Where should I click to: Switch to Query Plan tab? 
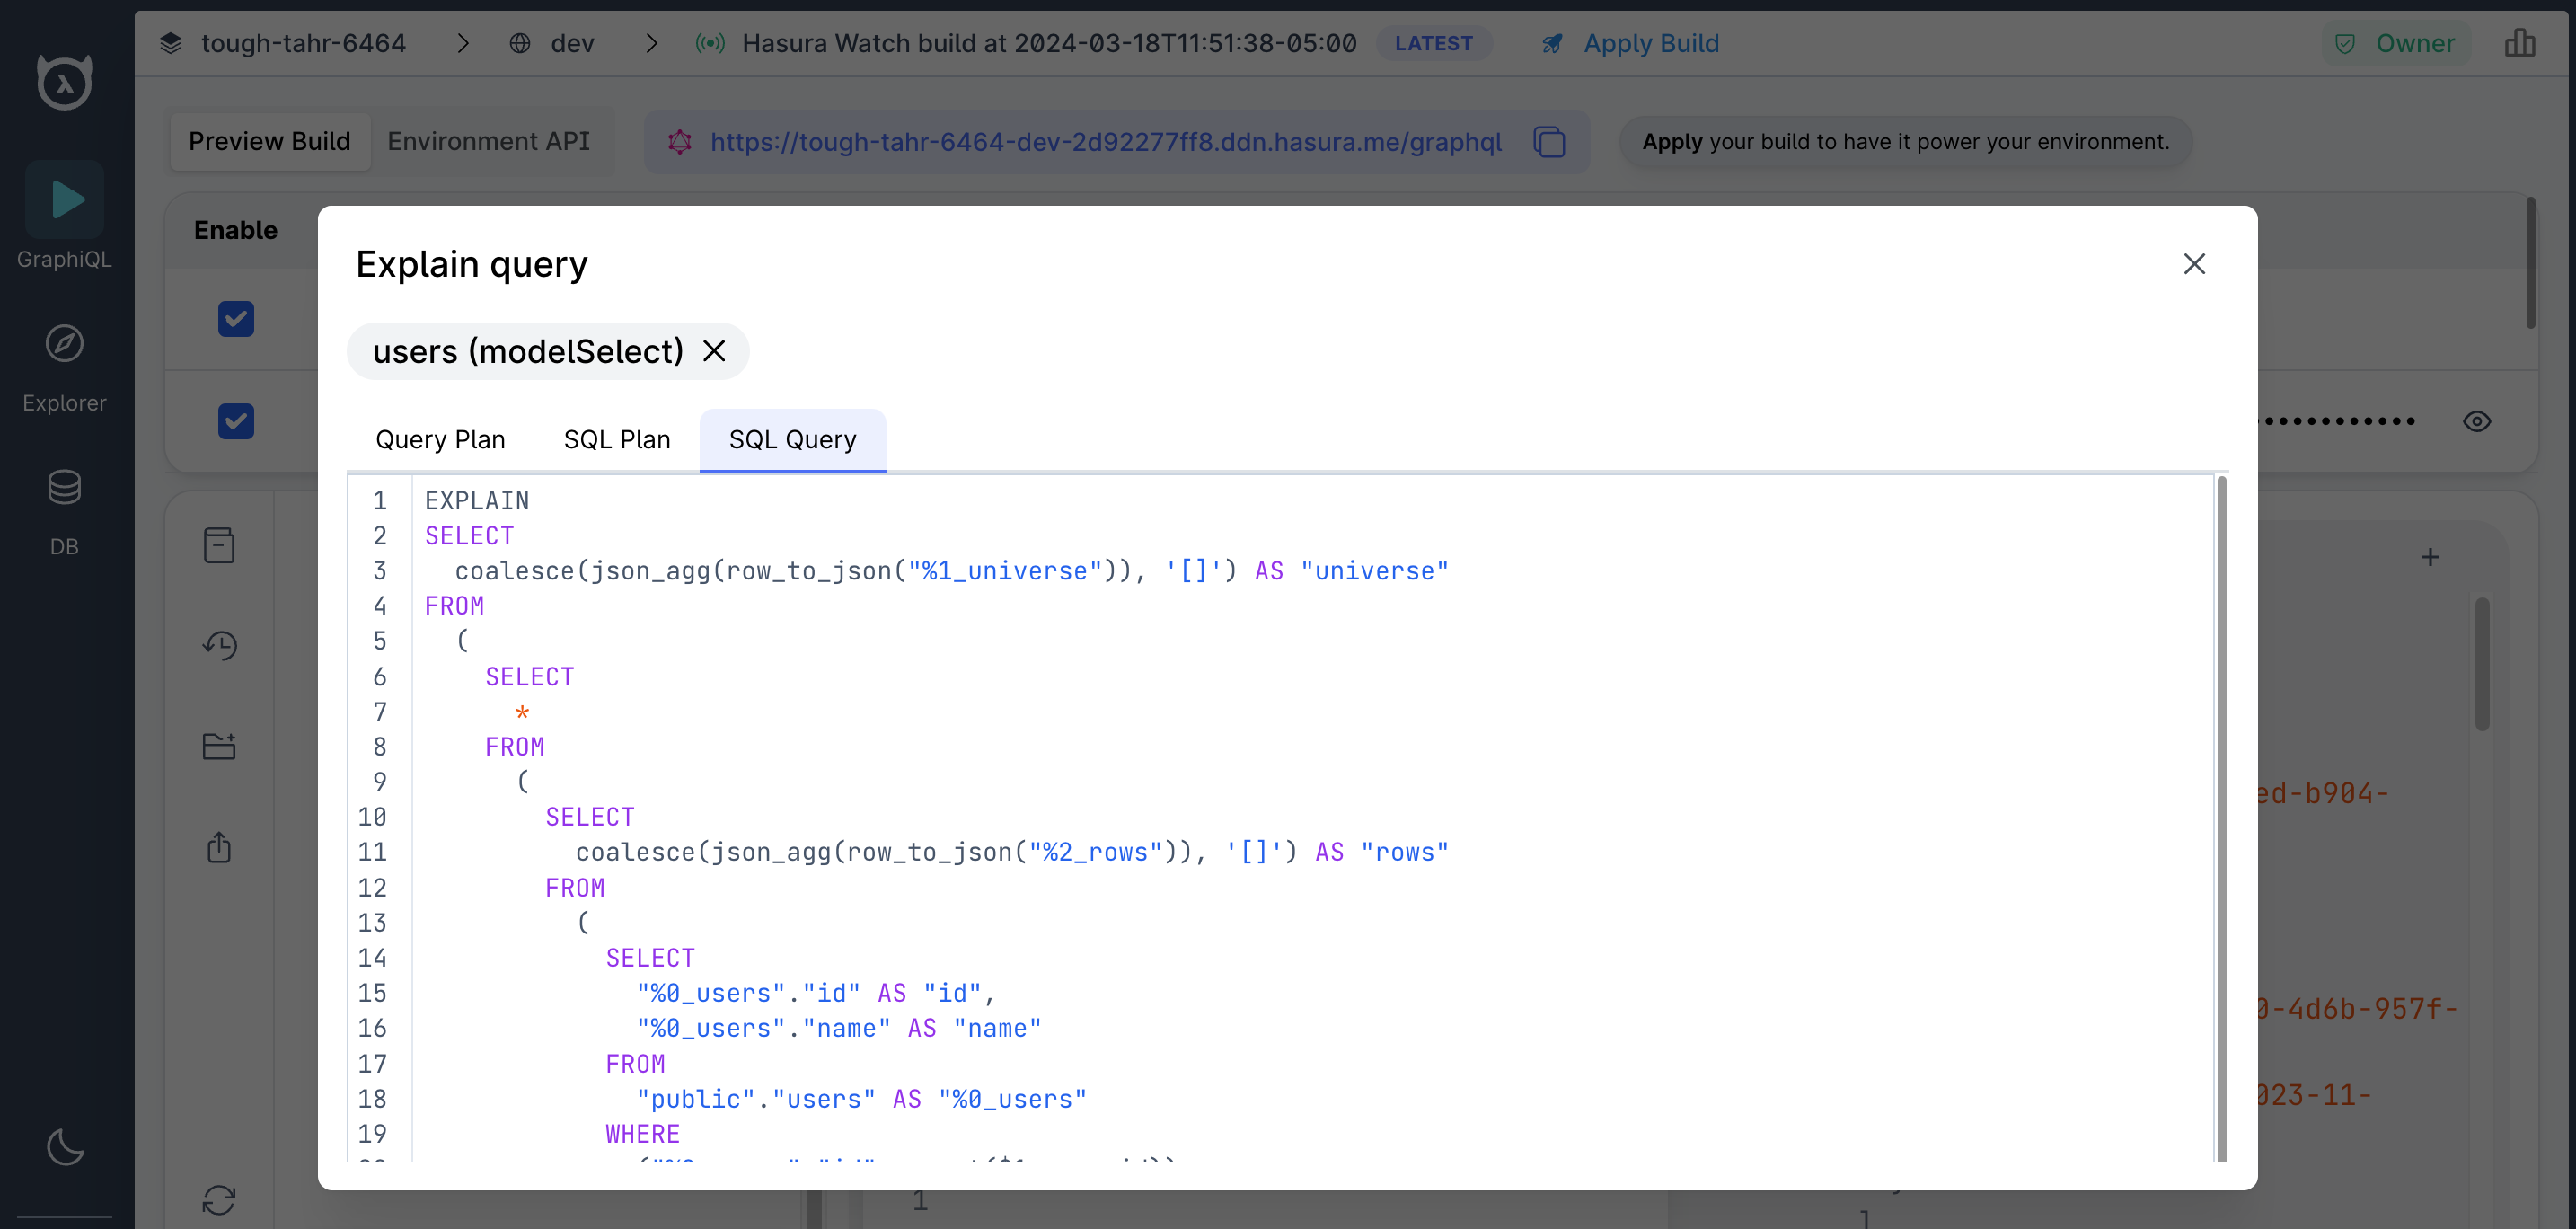[440, 440]
